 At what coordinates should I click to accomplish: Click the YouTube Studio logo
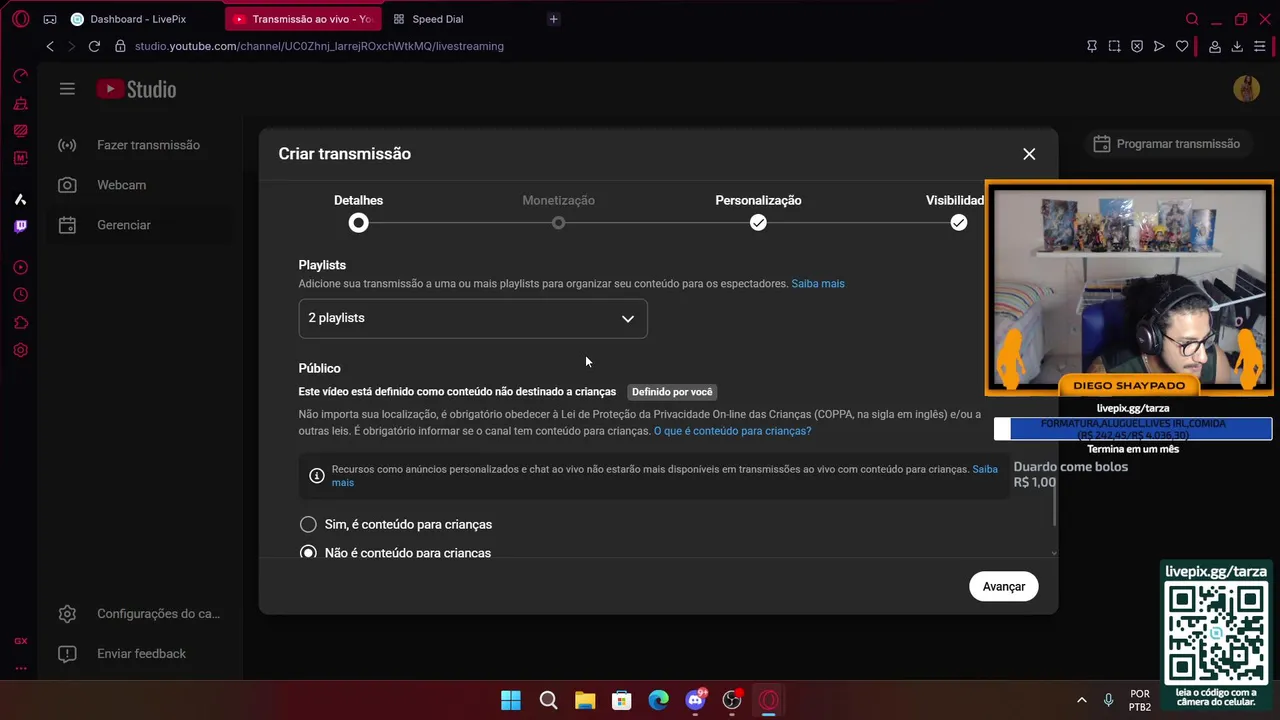136,89
